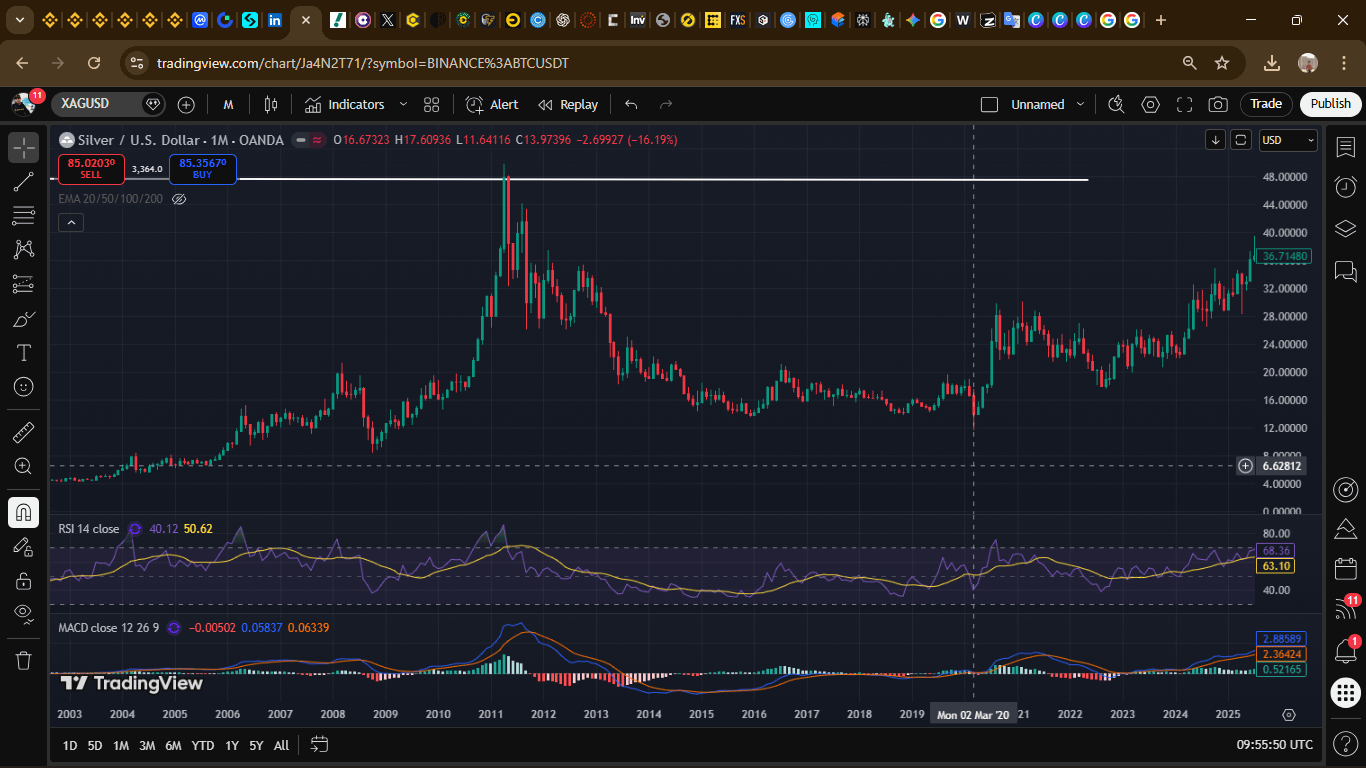Click the red SELL price button
The height and width of the screenshot is (768, 1366).
91,169
